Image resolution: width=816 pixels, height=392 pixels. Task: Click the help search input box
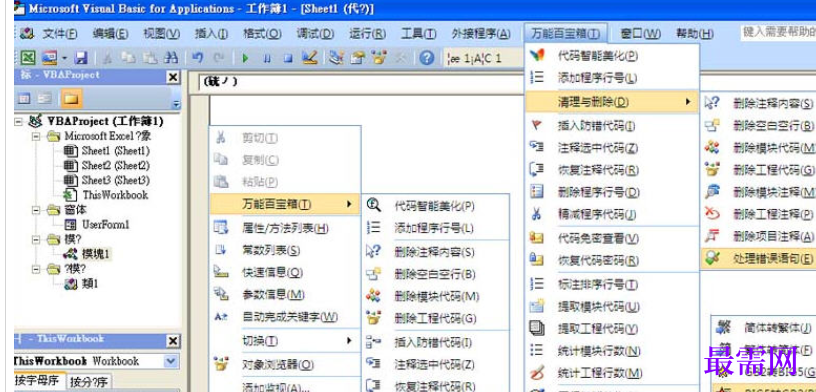[778, 32]
